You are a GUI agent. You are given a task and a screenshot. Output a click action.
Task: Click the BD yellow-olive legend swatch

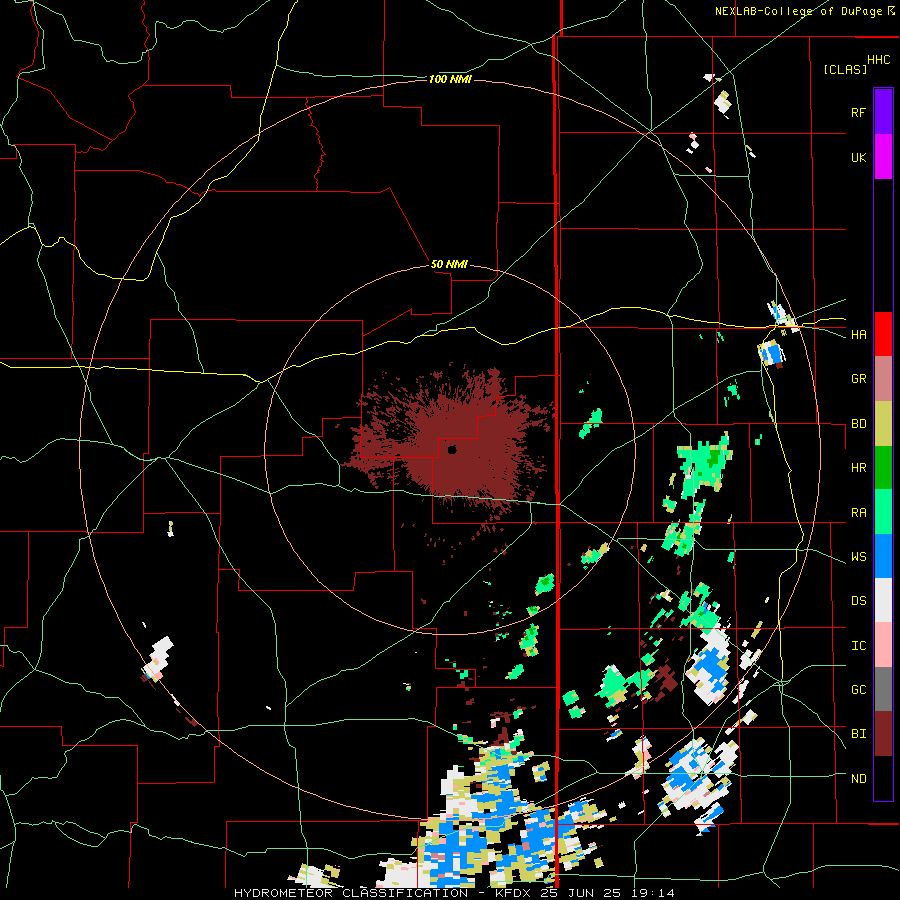883,423
